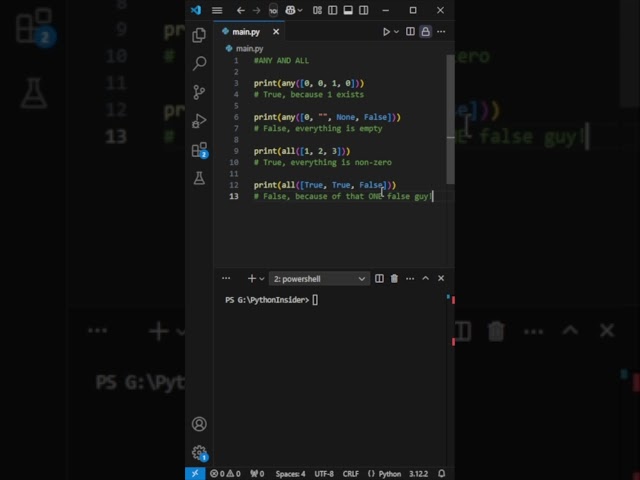Kill the terminal with the trash icon
Screen dimensions: 640x480
coord(394,278)
